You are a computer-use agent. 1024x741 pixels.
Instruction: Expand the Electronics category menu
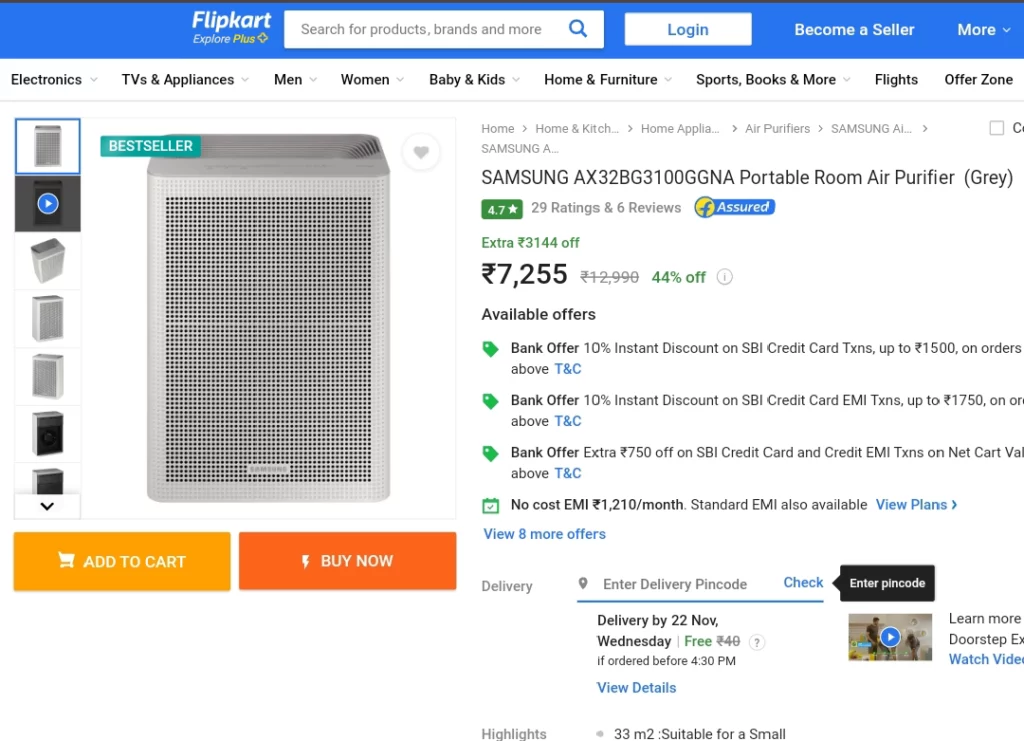pyautogui.click(x=54, y=80)
